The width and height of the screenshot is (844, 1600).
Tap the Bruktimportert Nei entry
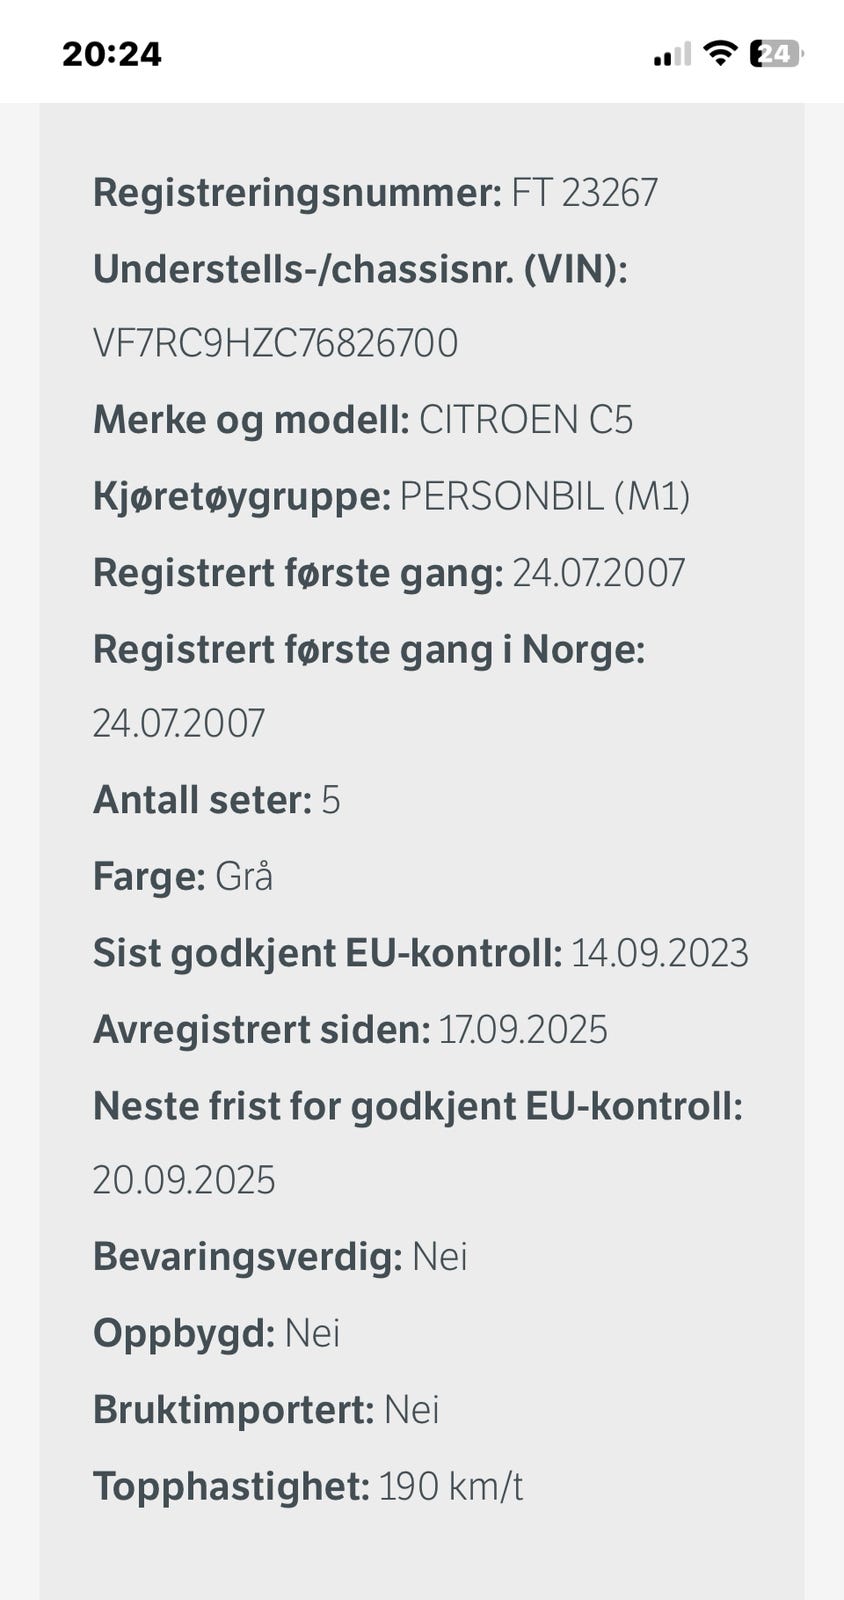pos(266,1410)
